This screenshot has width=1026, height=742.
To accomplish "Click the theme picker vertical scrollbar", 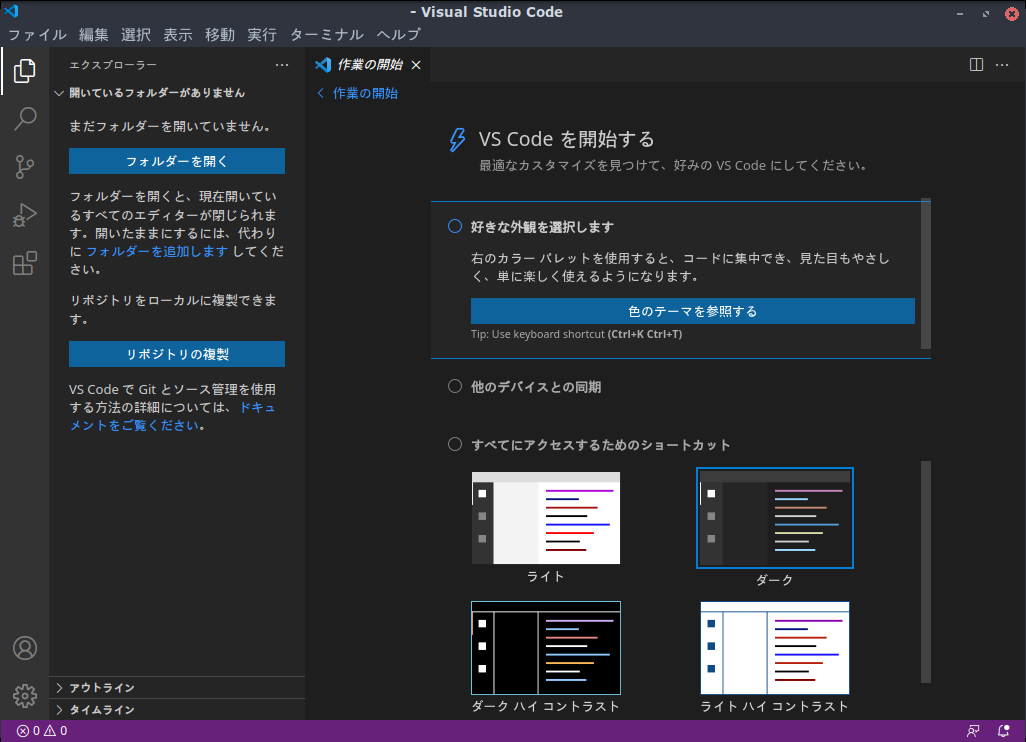I will click(925, 572).
